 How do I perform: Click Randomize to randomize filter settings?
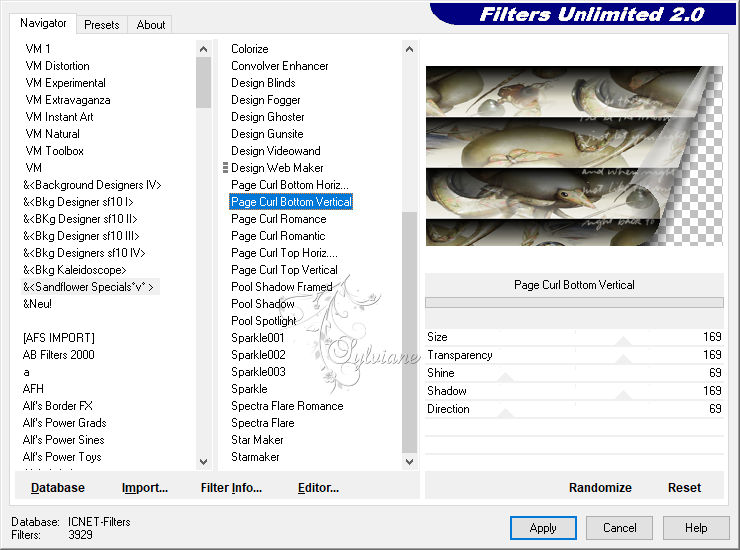pos(600,488)
